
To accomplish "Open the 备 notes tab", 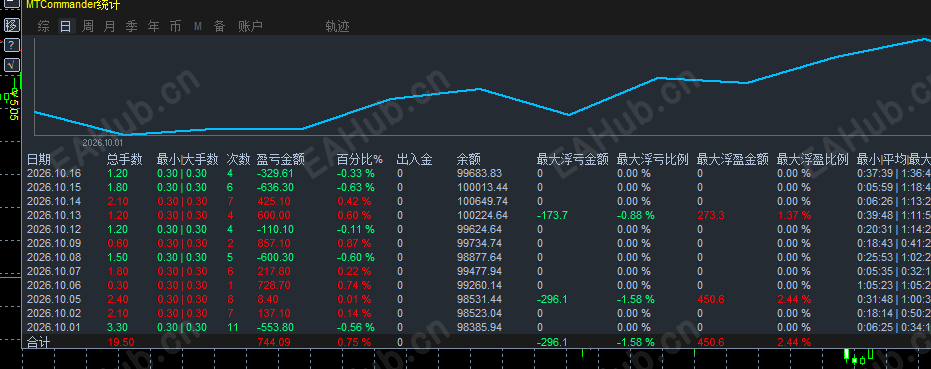I will tap(220, 26).
